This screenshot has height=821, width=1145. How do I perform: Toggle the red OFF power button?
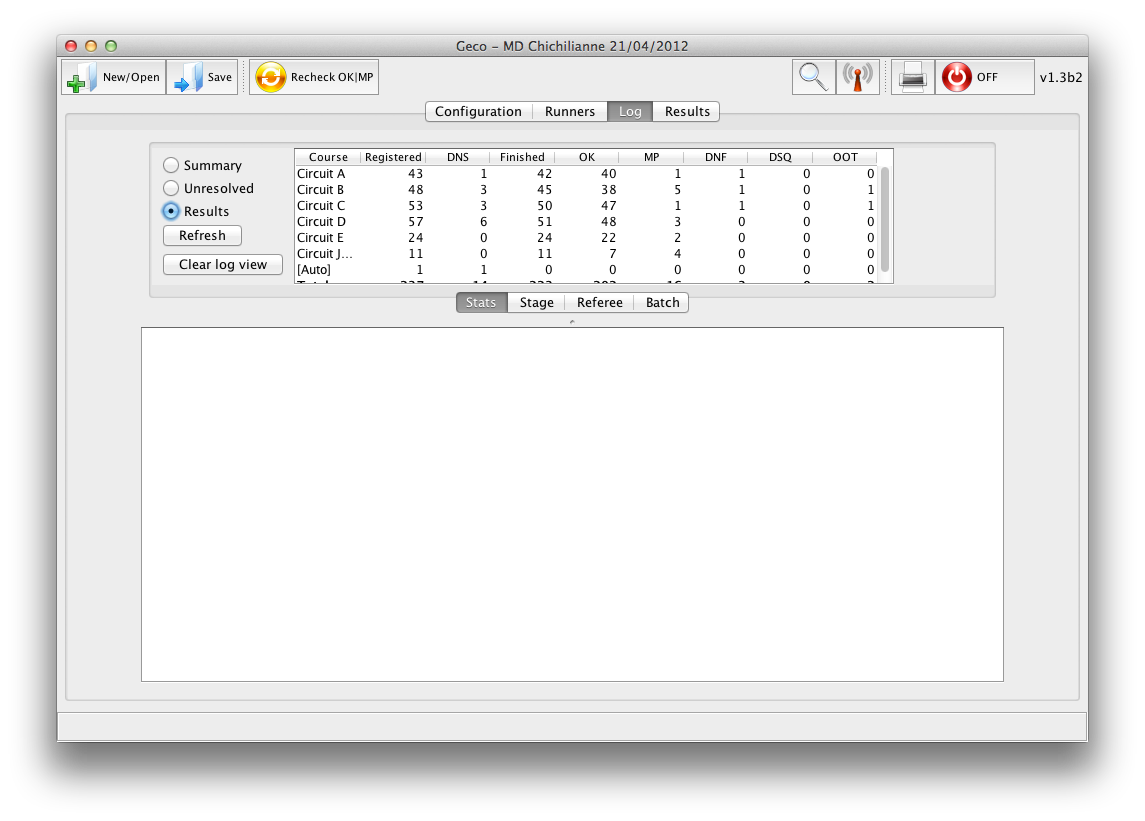[984, 77]
